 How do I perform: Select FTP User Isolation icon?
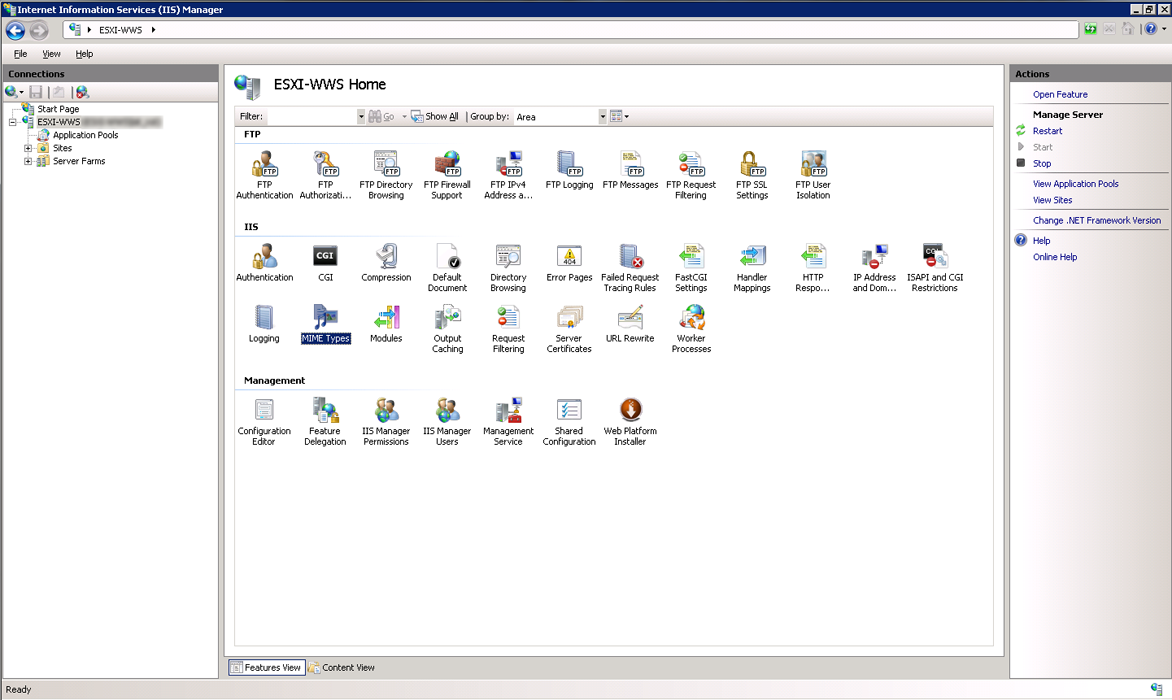812,175
